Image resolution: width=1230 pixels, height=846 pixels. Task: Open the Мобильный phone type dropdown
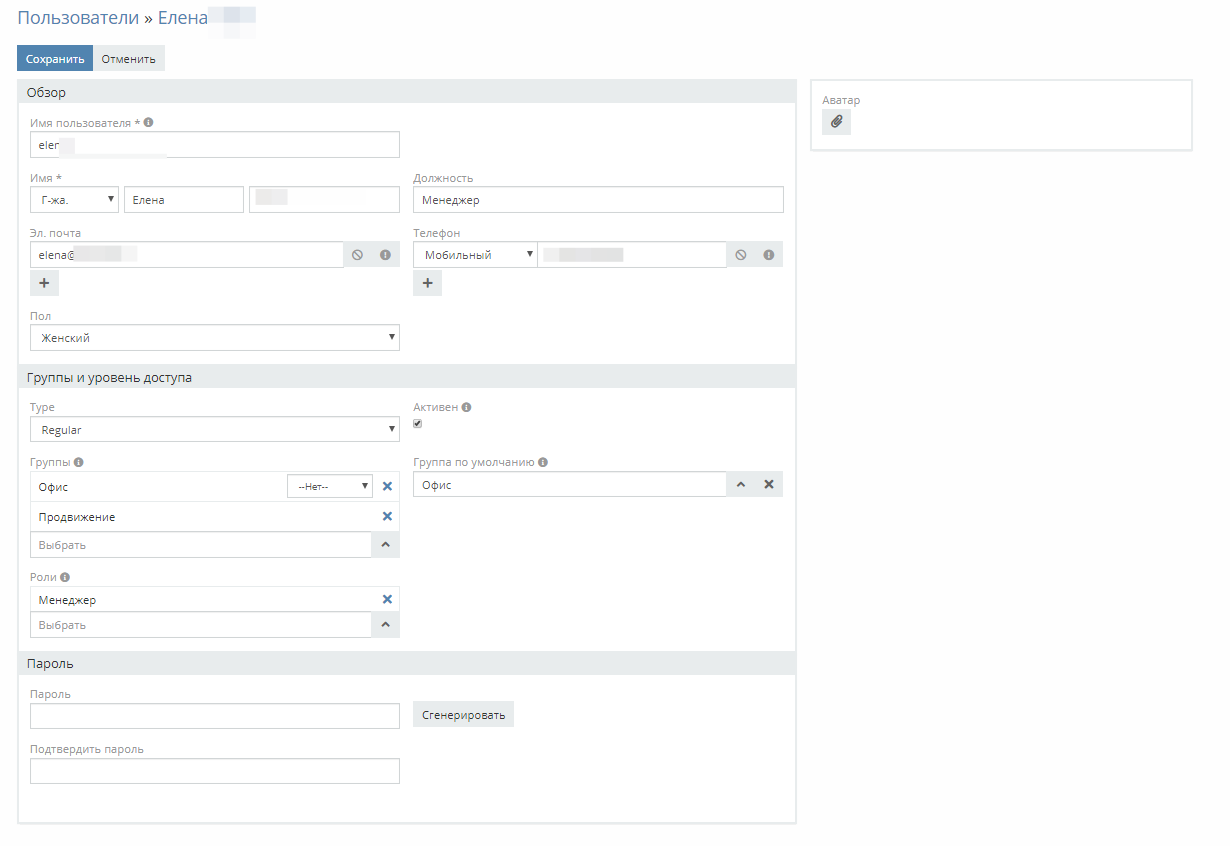click(475, 255)
